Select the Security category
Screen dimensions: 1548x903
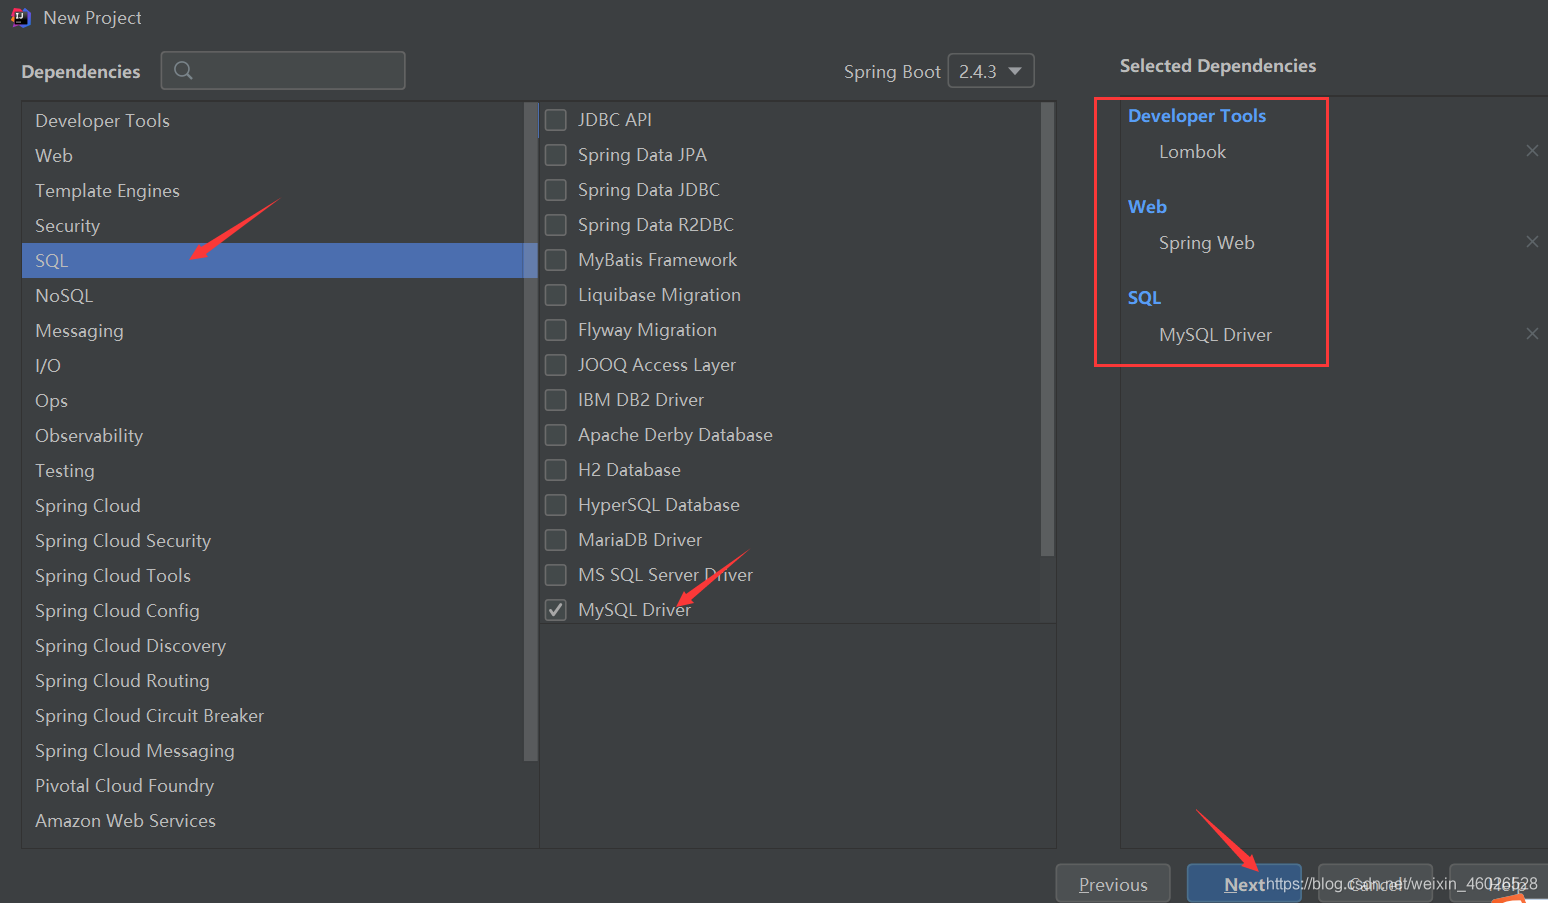273,225
